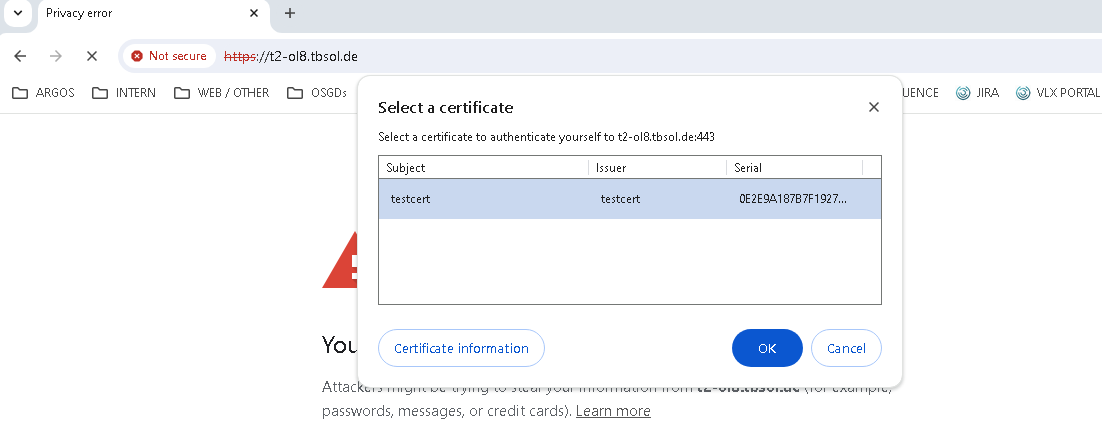Open a new tab with plus icon
1102x429 pixels.
290,13
